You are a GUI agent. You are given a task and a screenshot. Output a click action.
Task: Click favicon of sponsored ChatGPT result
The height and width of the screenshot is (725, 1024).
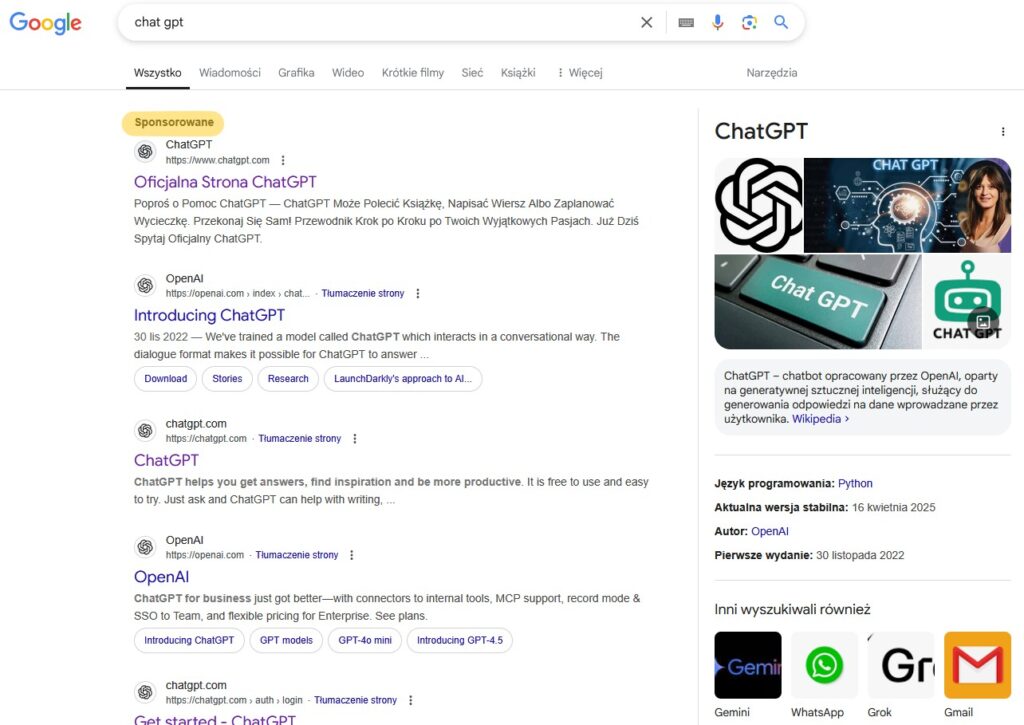[x=145, y=152]
